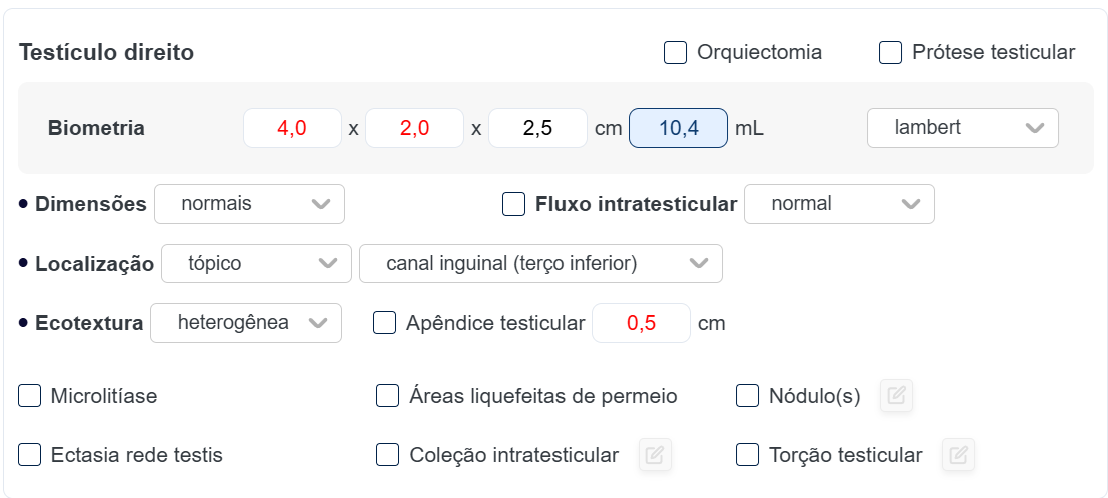Click edit icon beside Coleção intratesticular
This screenshot has height=498, width=1108.
coord(655,455)
